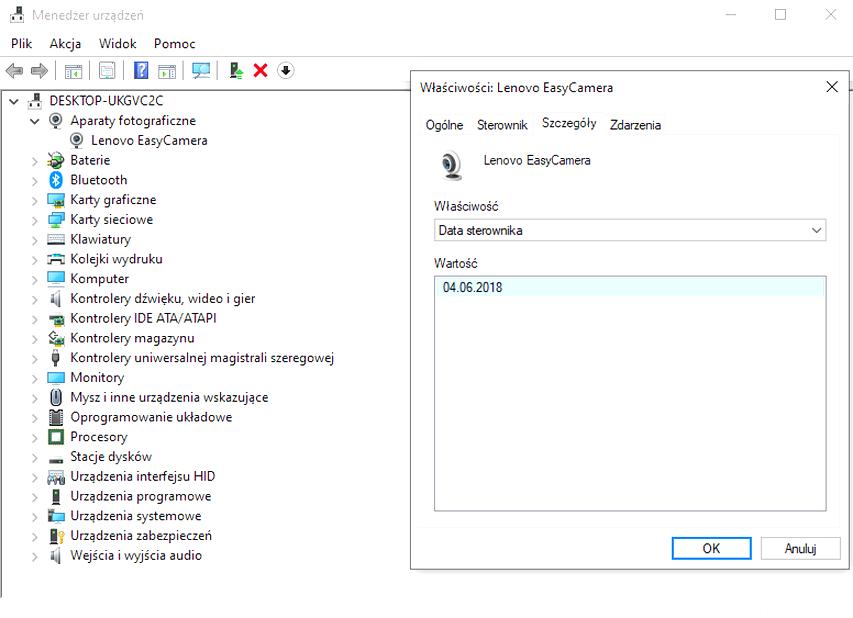Expand Kontrolery dźwięku, wideo i gier
This screenshot has height=618, width=853.
[x=35, y=299]
